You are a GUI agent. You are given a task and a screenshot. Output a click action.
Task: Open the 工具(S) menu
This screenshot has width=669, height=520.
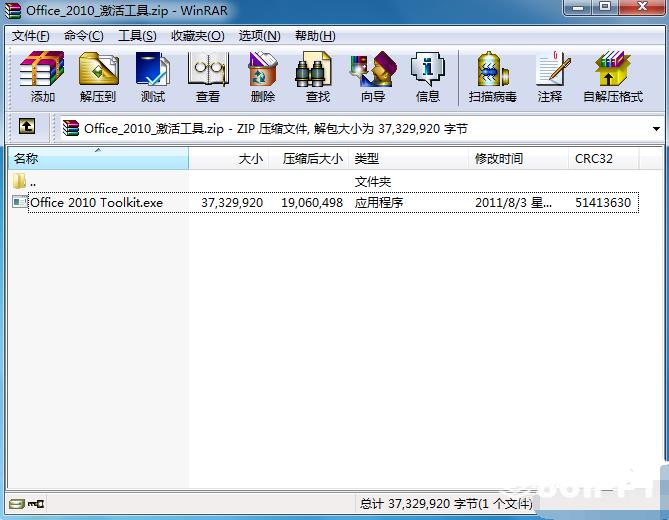(x=137, y=35)
